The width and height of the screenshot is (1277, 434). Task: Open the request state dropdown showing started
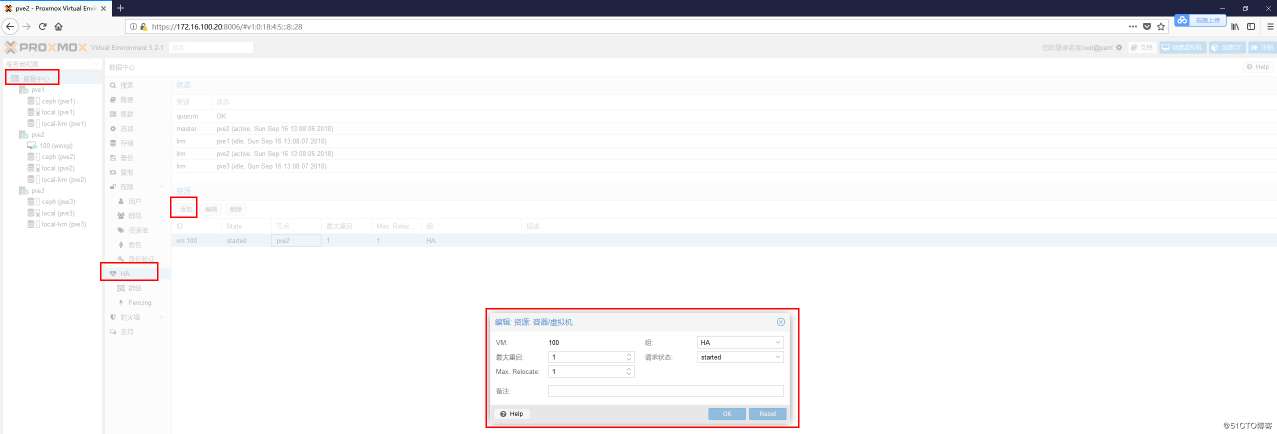[741, 357]
